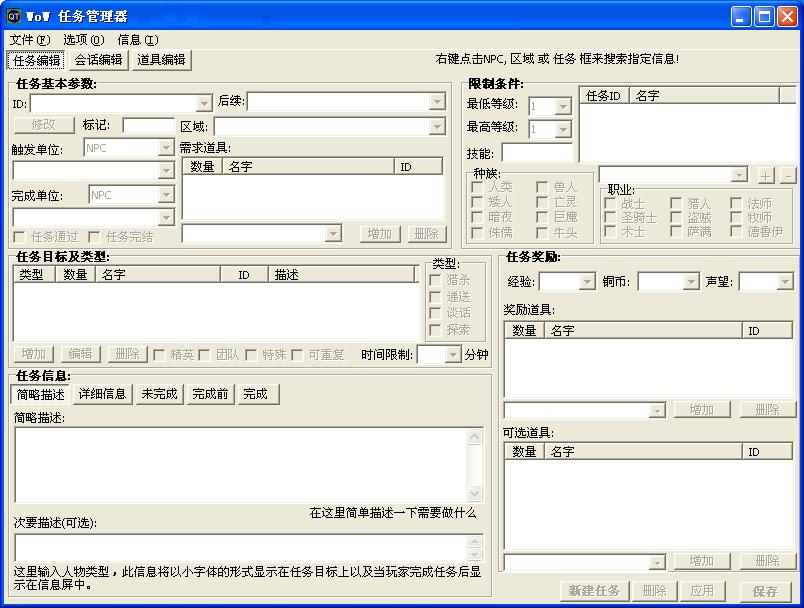
Task: Click the plus button beside the race selector
Action: (764, 174)
